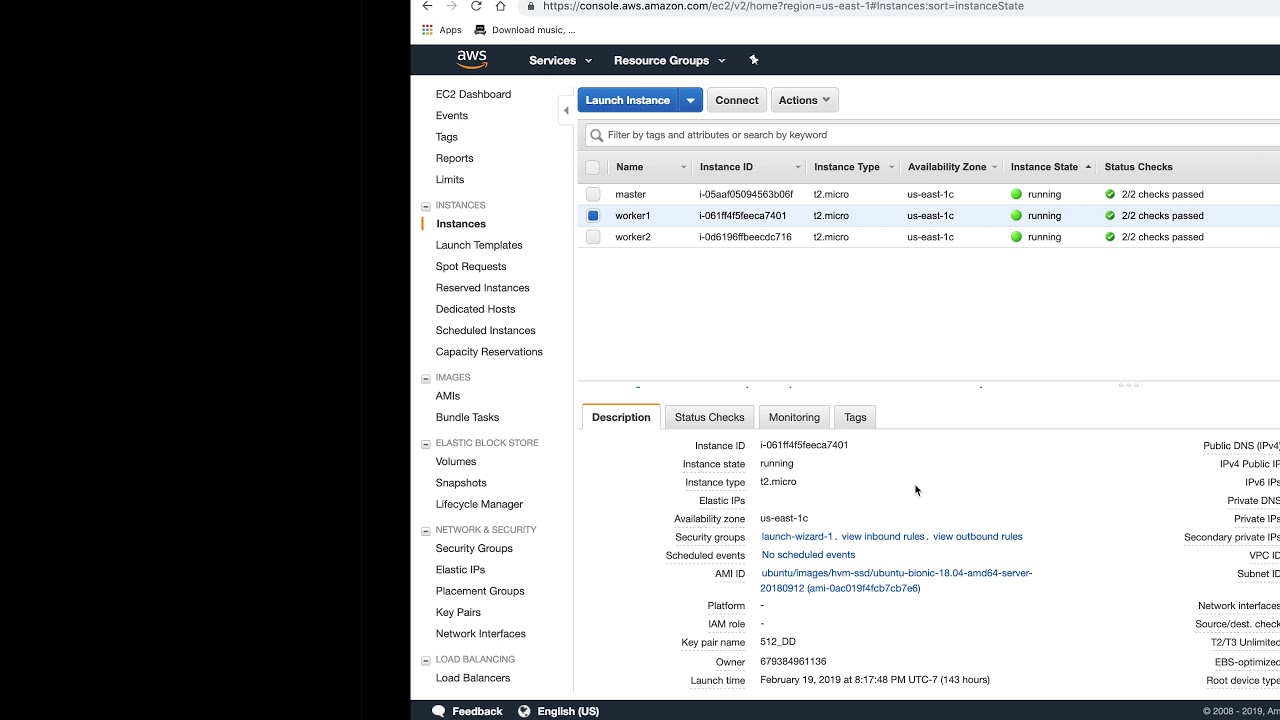Switch to the Monitoring tab
The image size is (1280, 720).
794,417
